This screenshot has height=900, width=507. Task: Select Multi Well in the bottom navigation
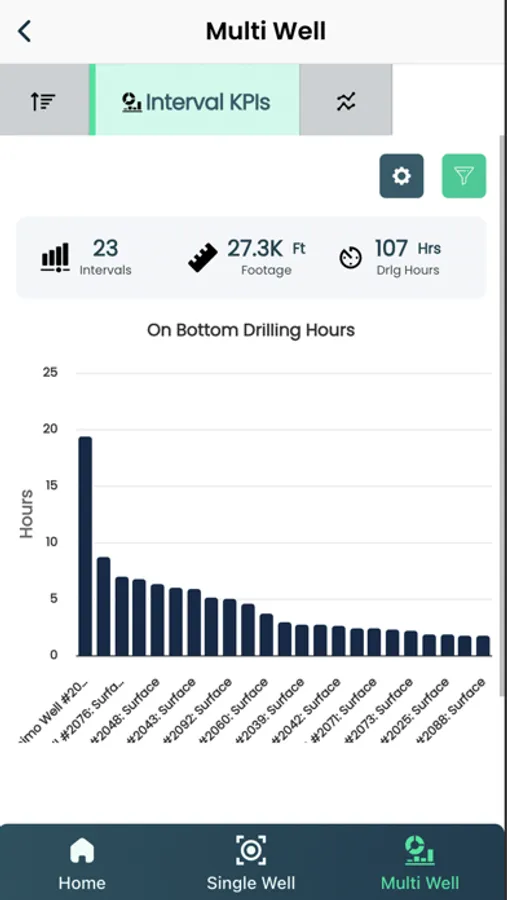coord(420,863)
